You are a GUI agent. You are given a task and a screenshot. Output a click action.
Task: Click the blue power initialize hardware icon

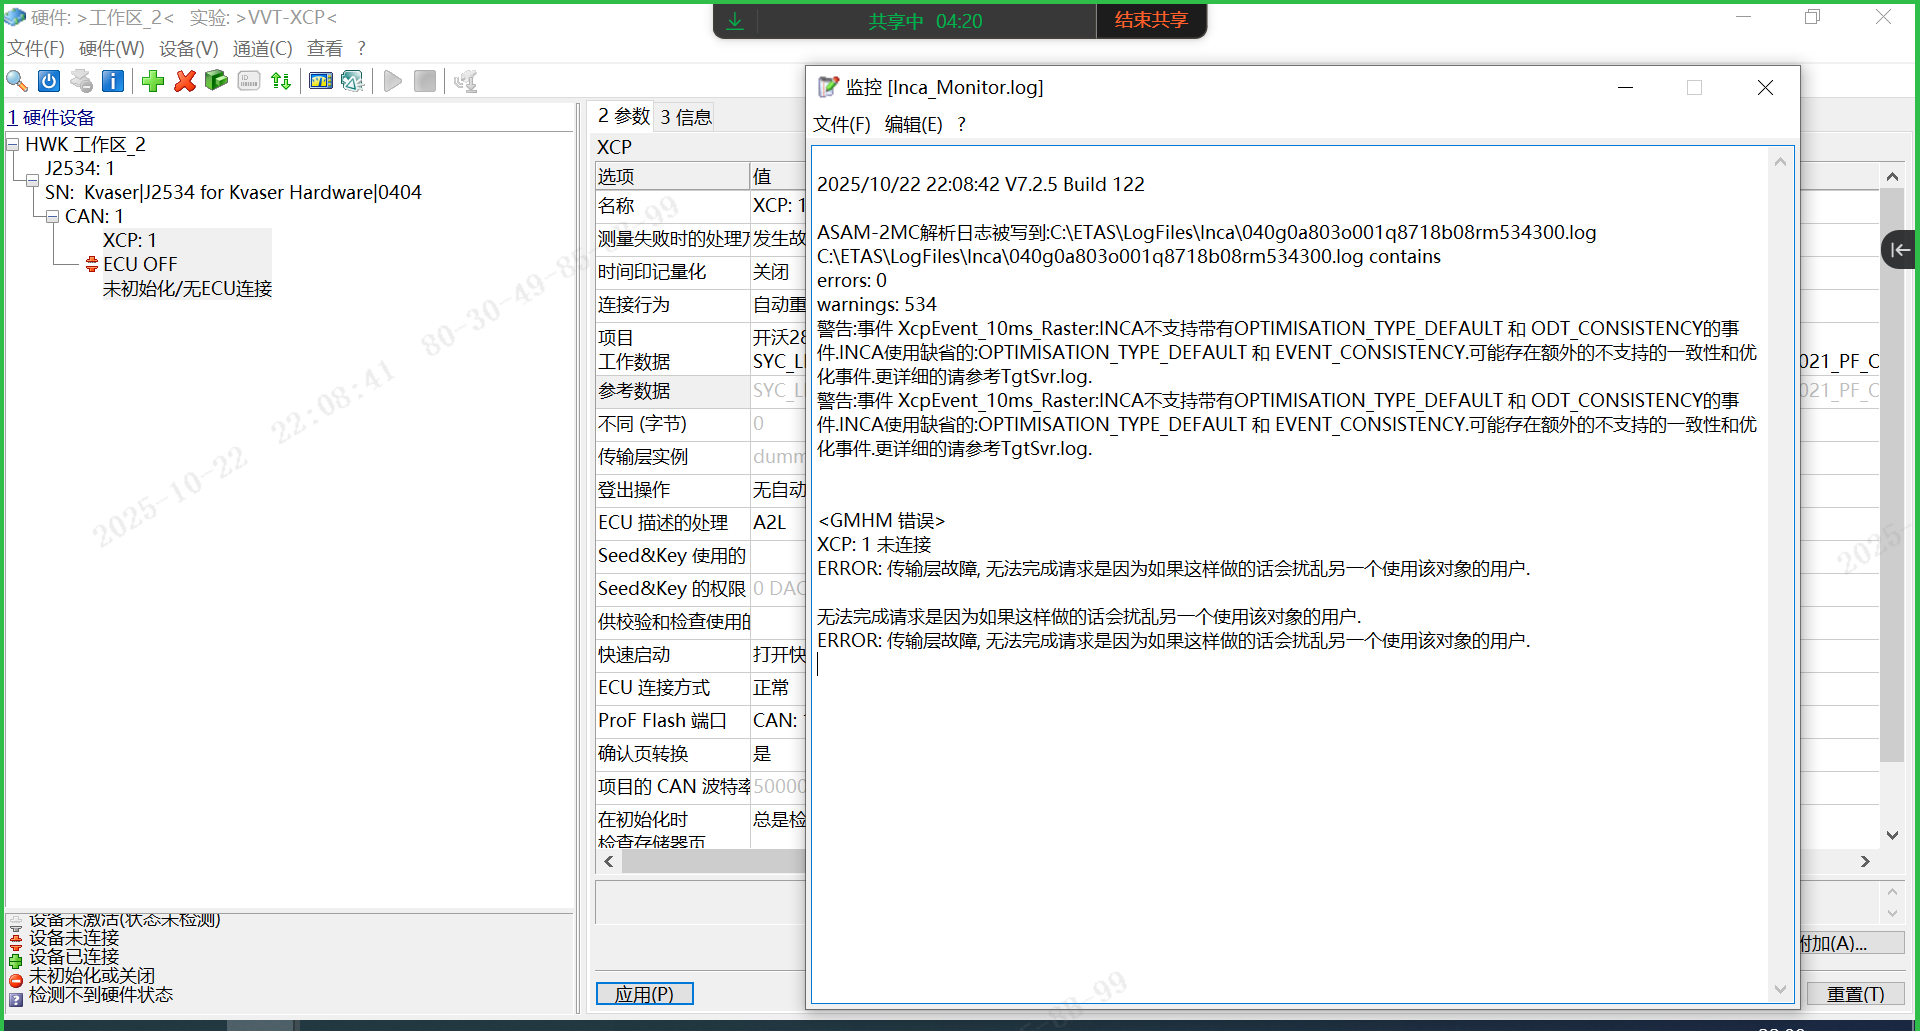pyautogui.click(x=49, y=81)
